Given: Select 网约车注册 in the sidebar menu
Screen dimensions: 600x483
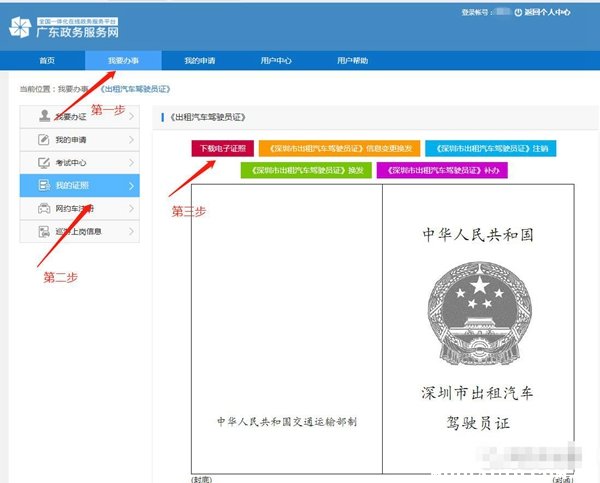Looking at the screenshot, I should pos(80,209).
